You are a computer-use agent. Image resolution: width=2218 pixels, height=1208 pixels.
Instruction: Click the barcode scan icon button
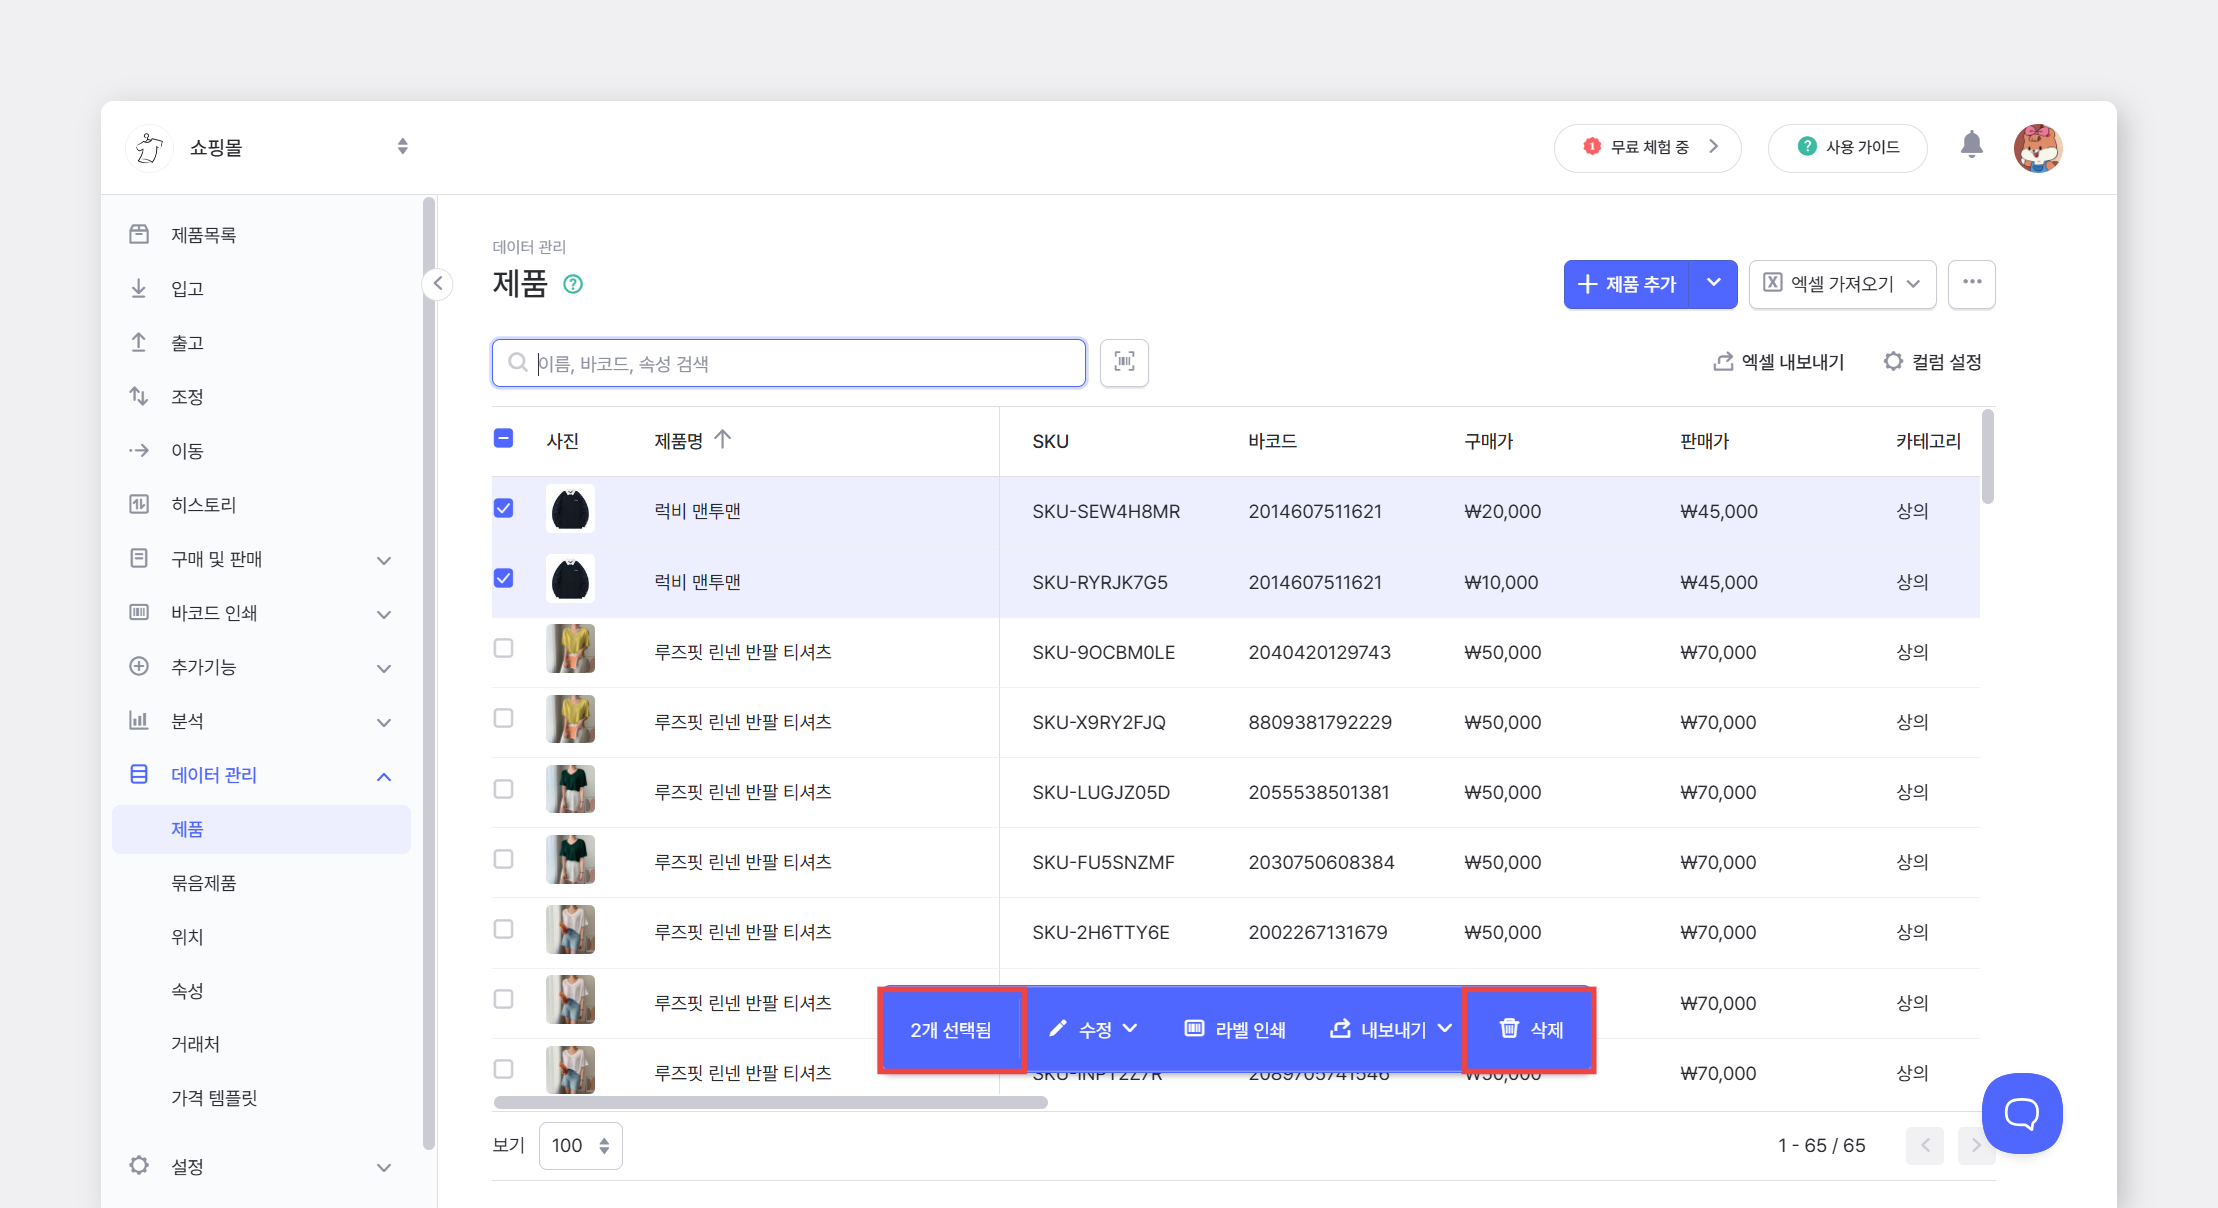pyautogui.click(x=1124, y=362)
